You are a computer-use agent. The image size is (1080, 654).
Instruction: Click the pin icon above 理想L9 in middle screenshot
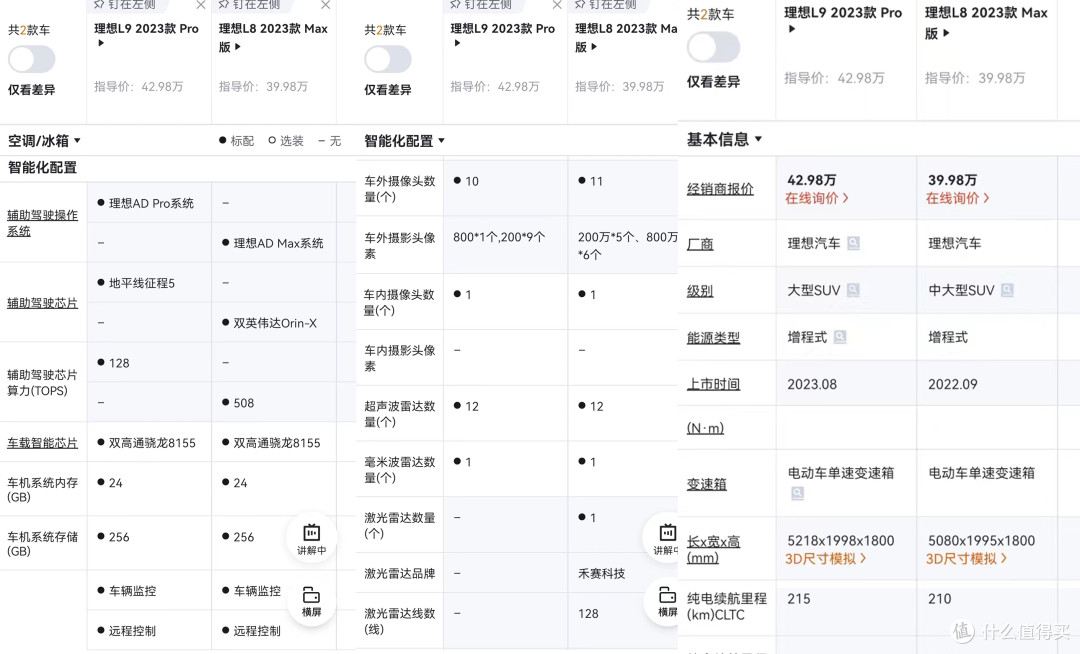[x=455, y=4]
